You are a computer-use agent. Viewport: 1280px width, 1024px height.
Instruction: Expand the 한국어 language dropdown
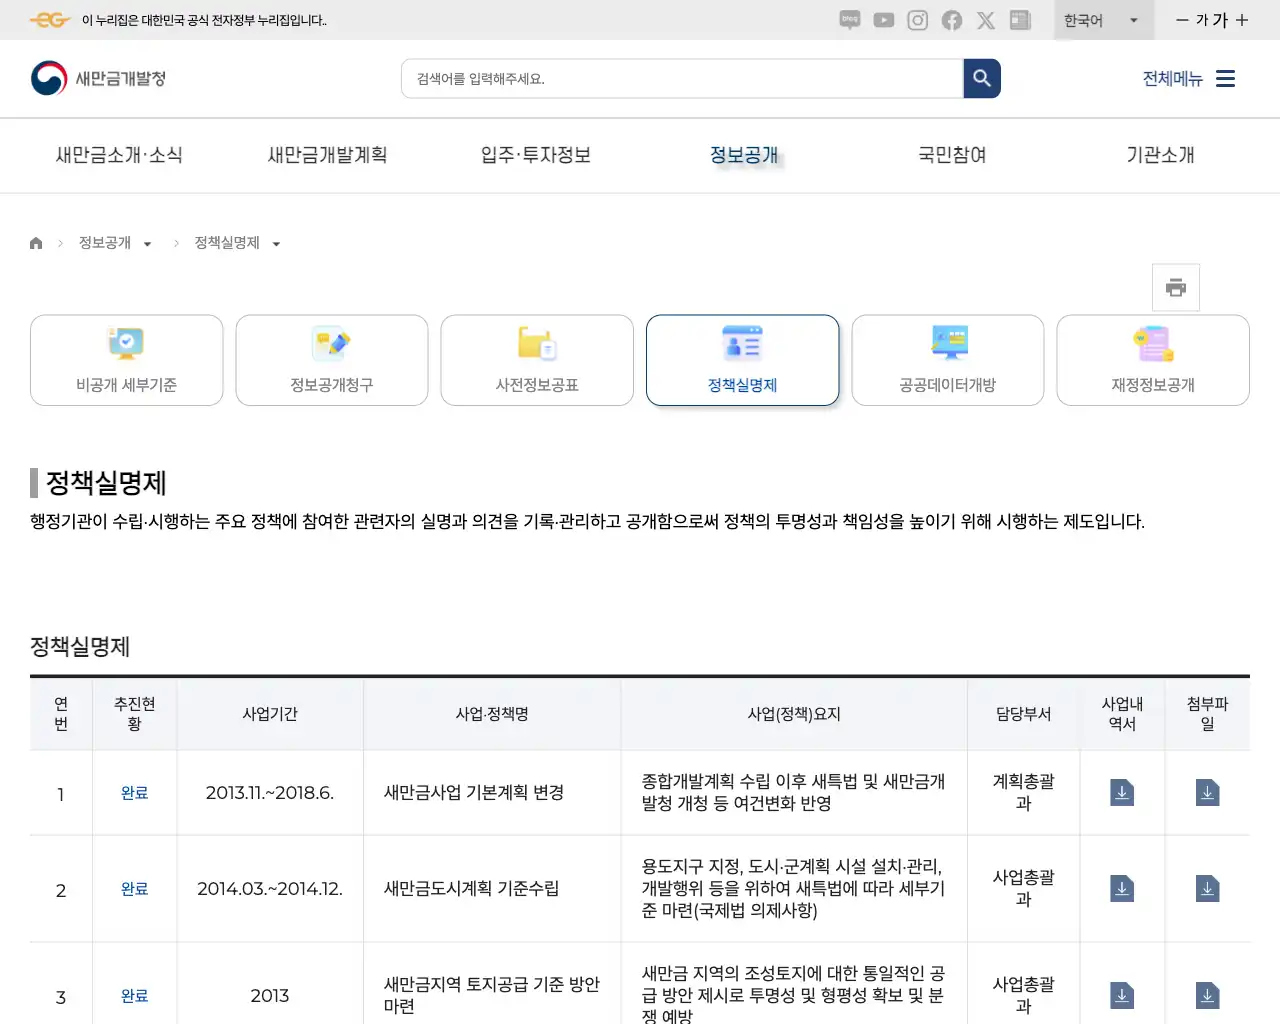[x=1103, y=20]
